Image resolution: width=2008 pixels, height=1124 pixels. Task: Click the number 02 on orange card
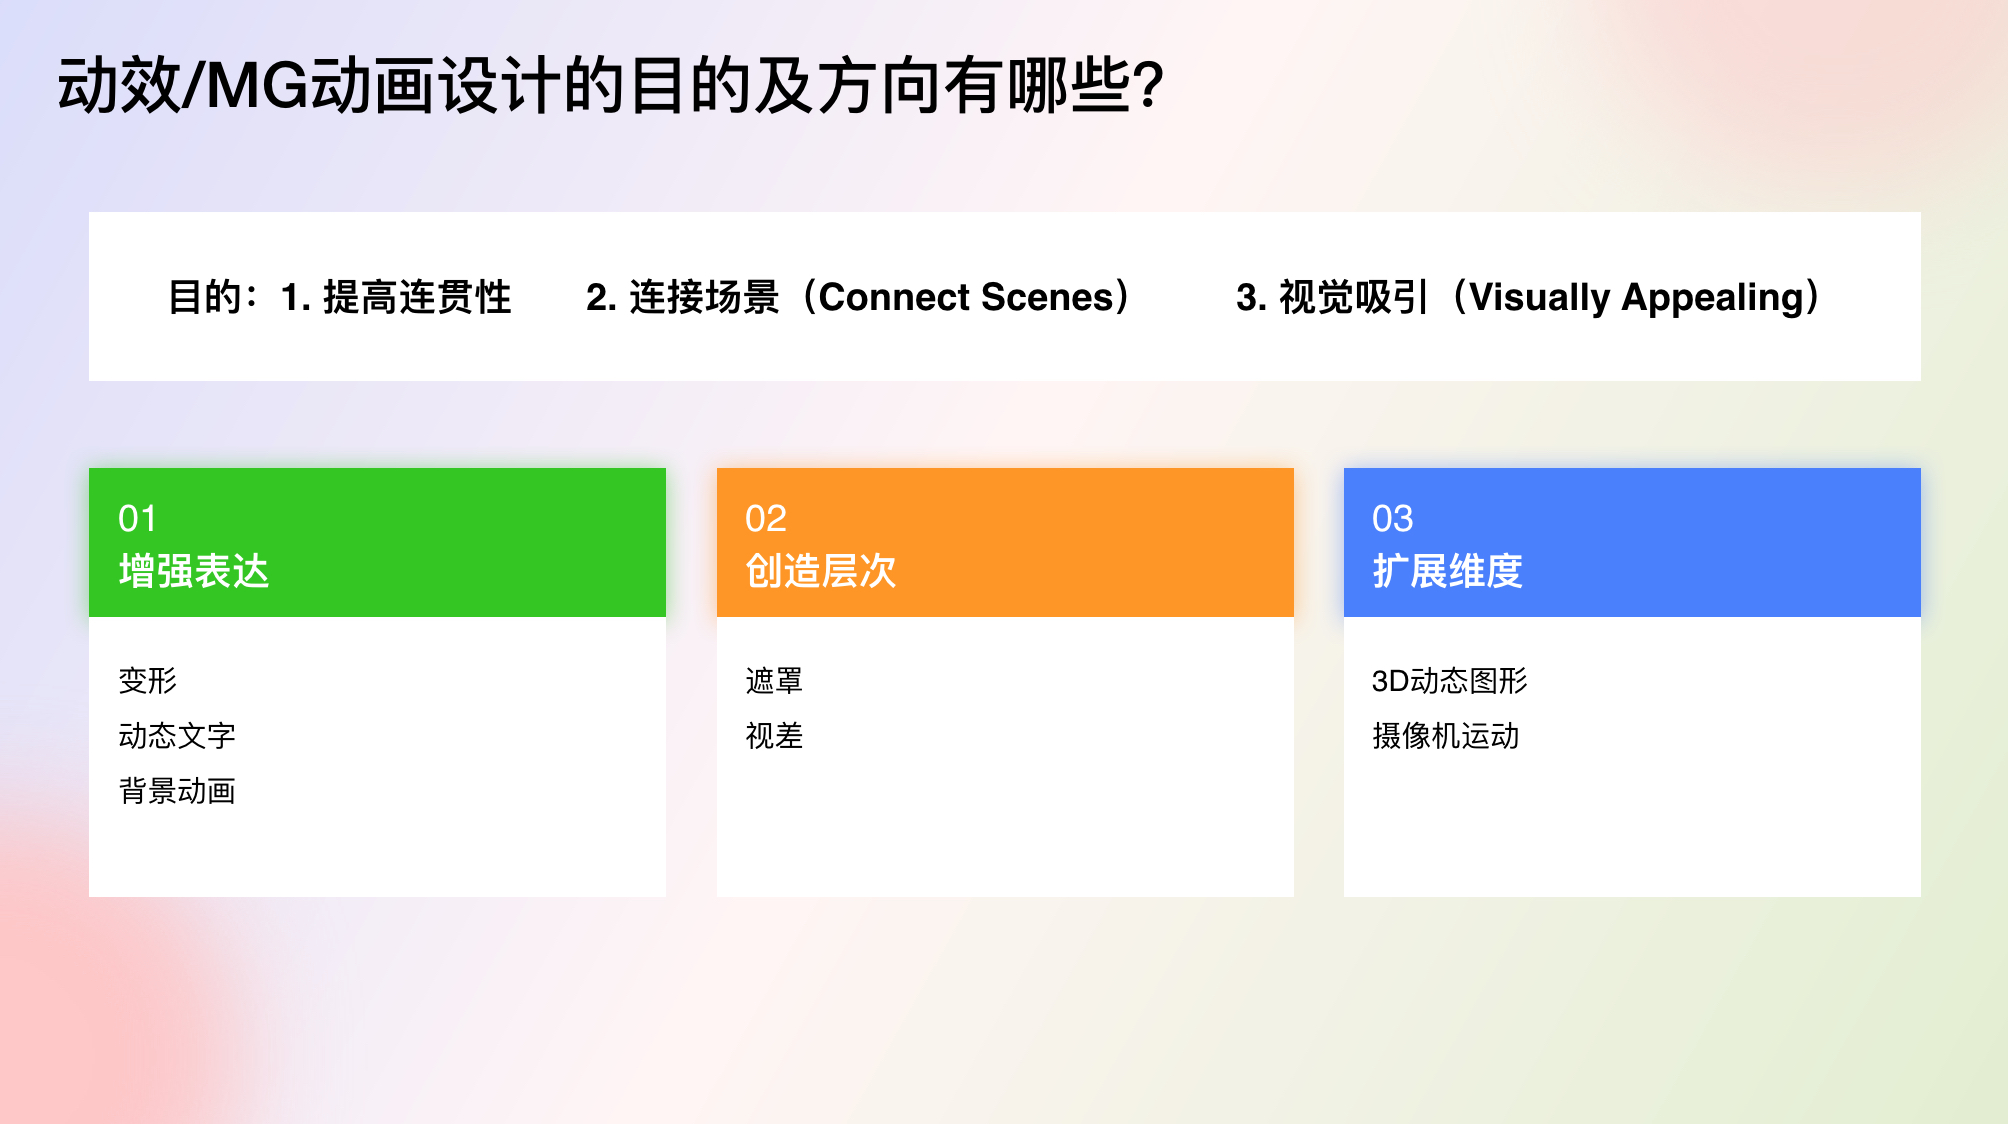(765, 518)
